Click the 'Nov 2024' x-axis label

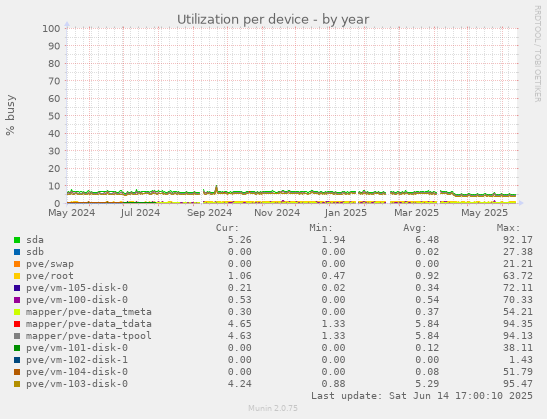pyautogui.click(x=277, y=213)
